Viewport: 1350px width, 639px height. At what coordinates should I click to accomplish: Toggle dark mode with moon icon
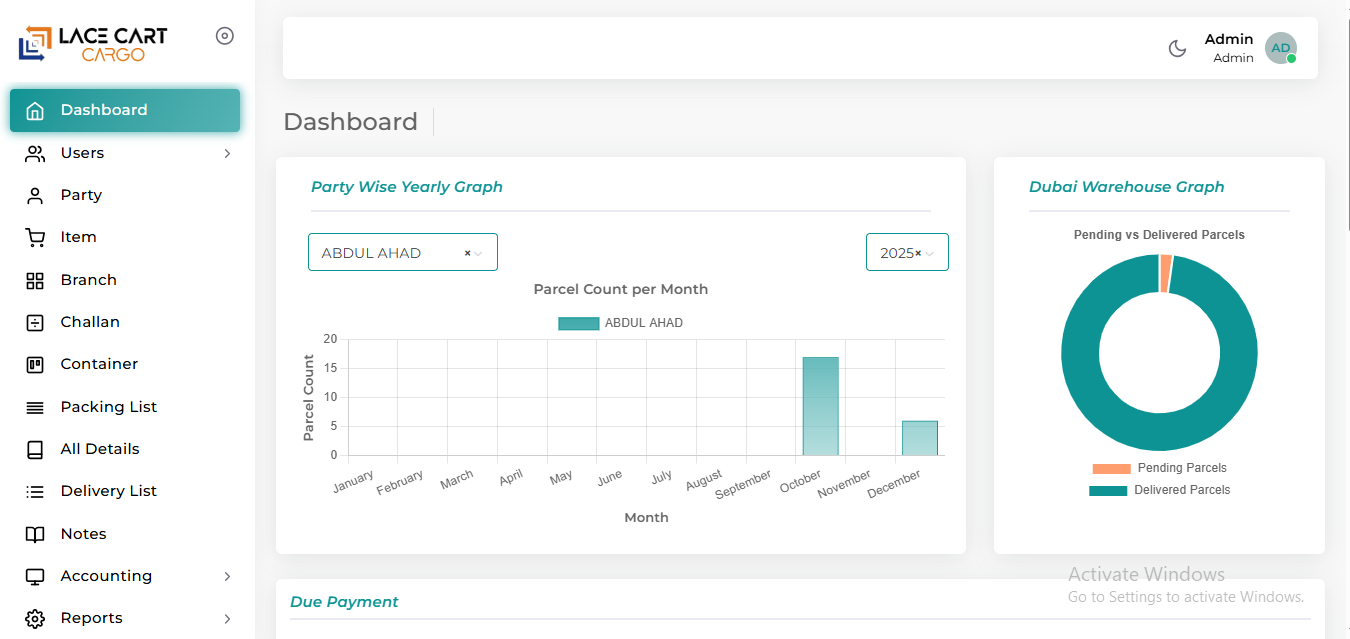[1177, 48]
